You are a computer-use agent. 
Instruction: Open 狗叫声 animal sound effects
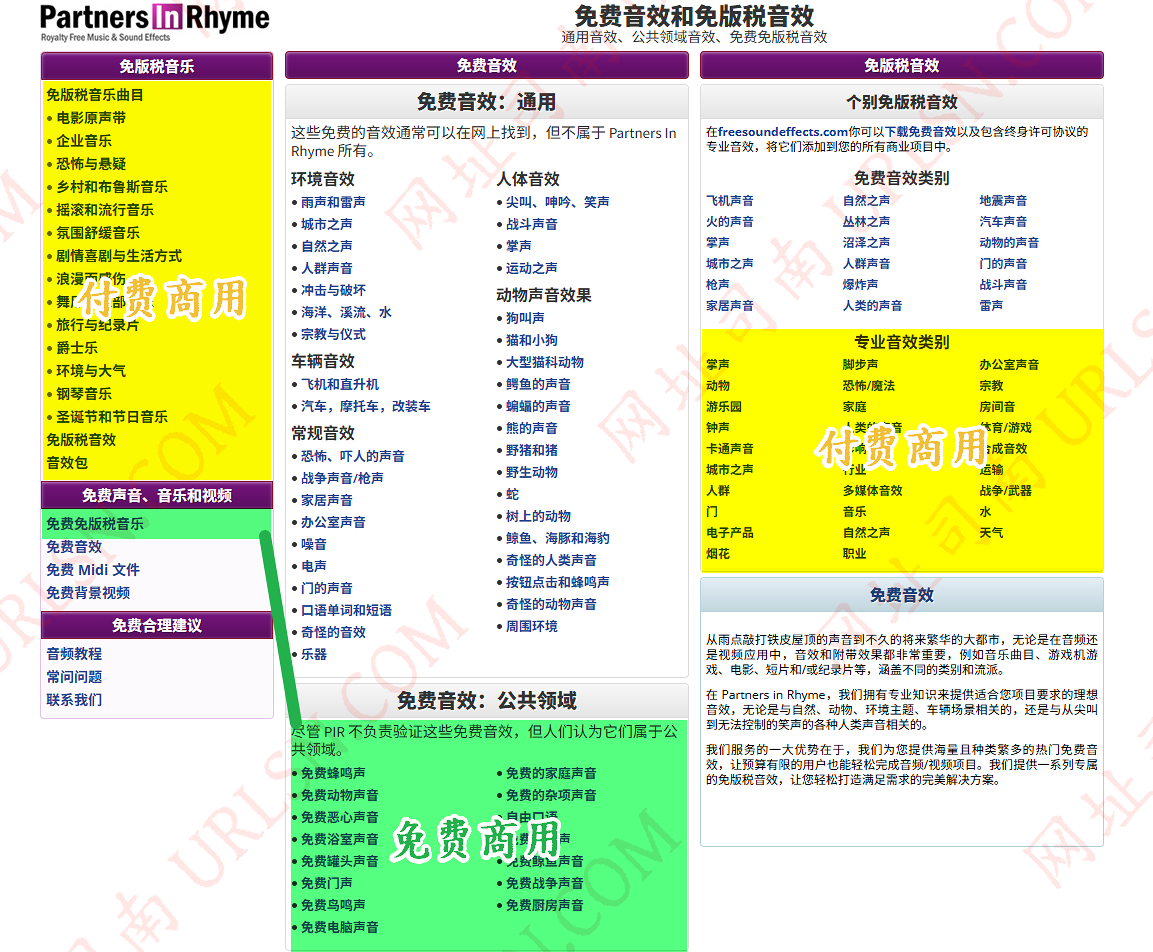[x=525, y=318]
